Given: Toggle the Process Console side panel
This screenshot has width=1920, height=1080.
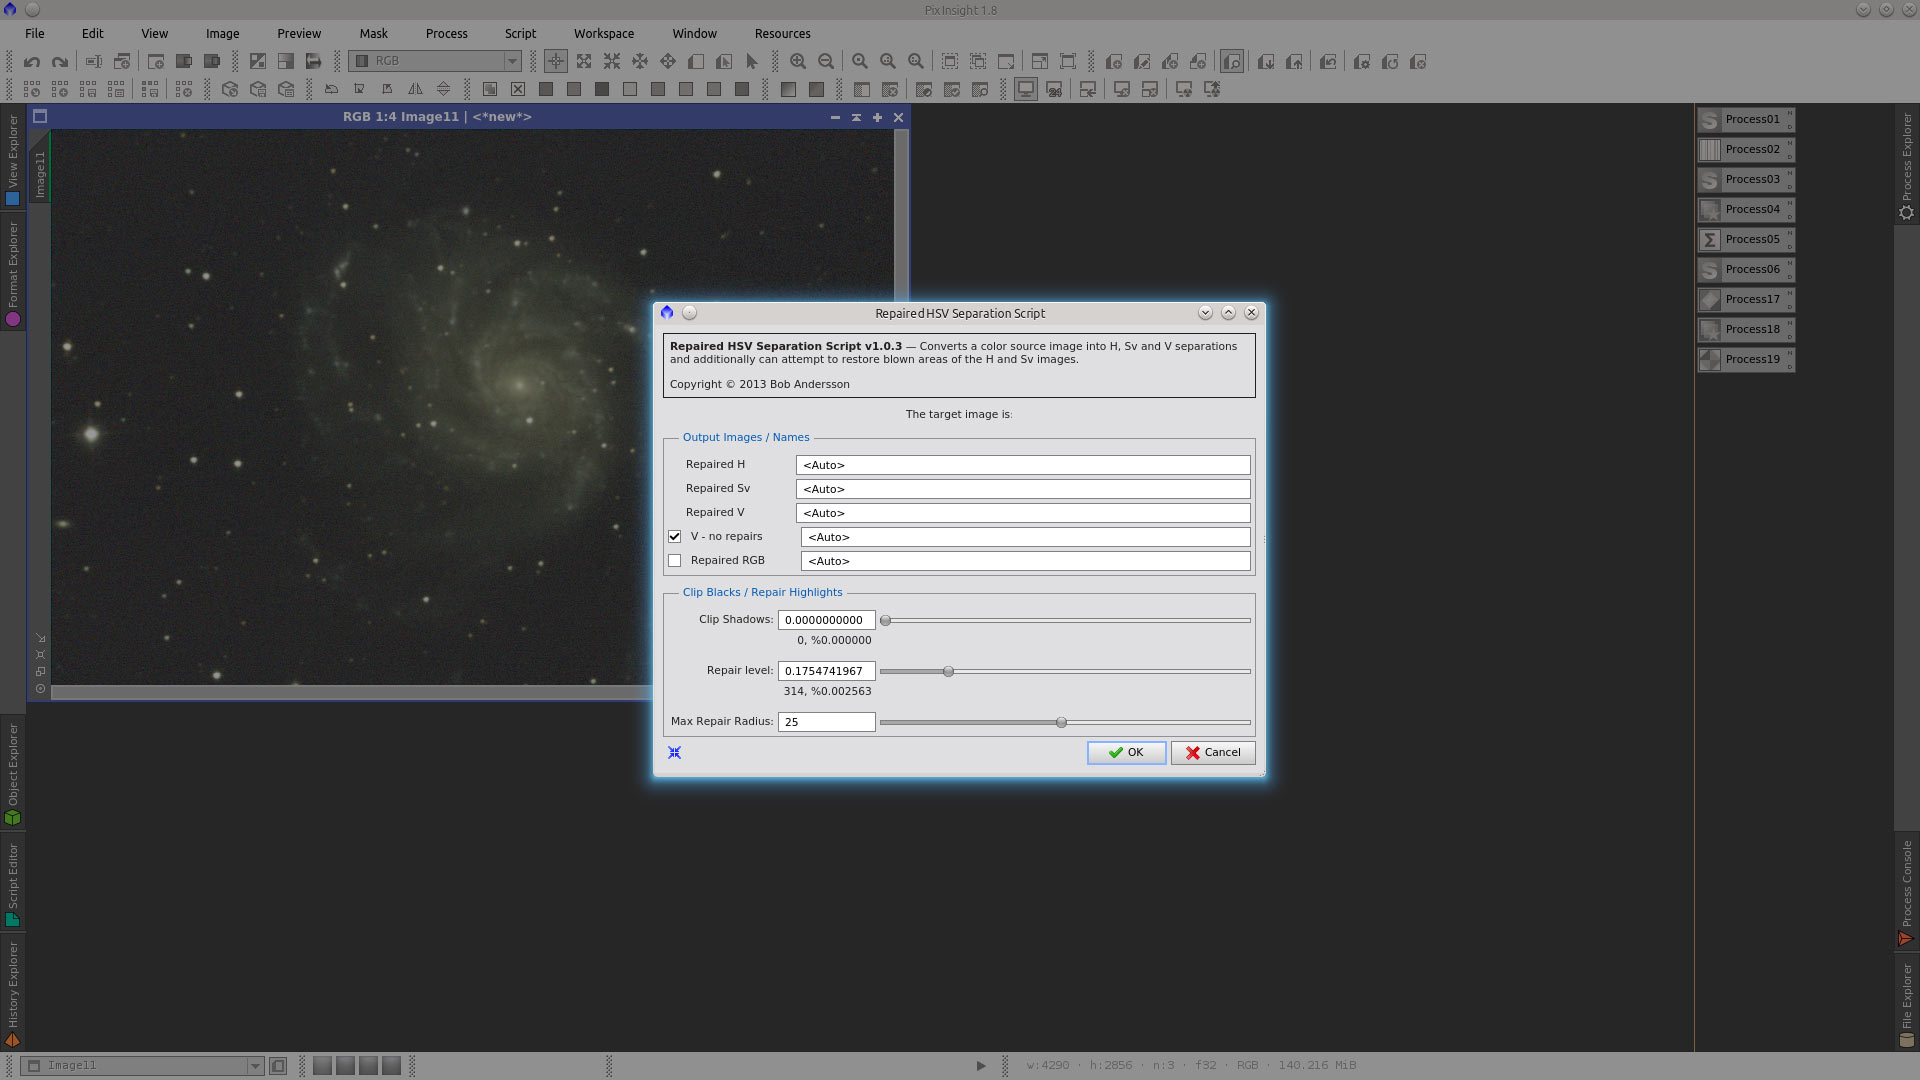Looking at the screenshot, I should point(1906,890).
